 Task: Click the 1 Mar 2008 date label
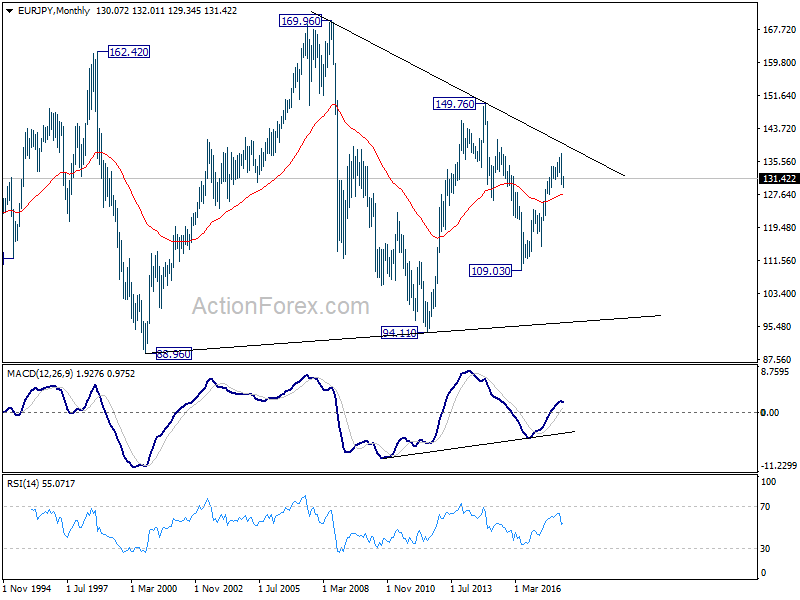(x=345, y=588)
